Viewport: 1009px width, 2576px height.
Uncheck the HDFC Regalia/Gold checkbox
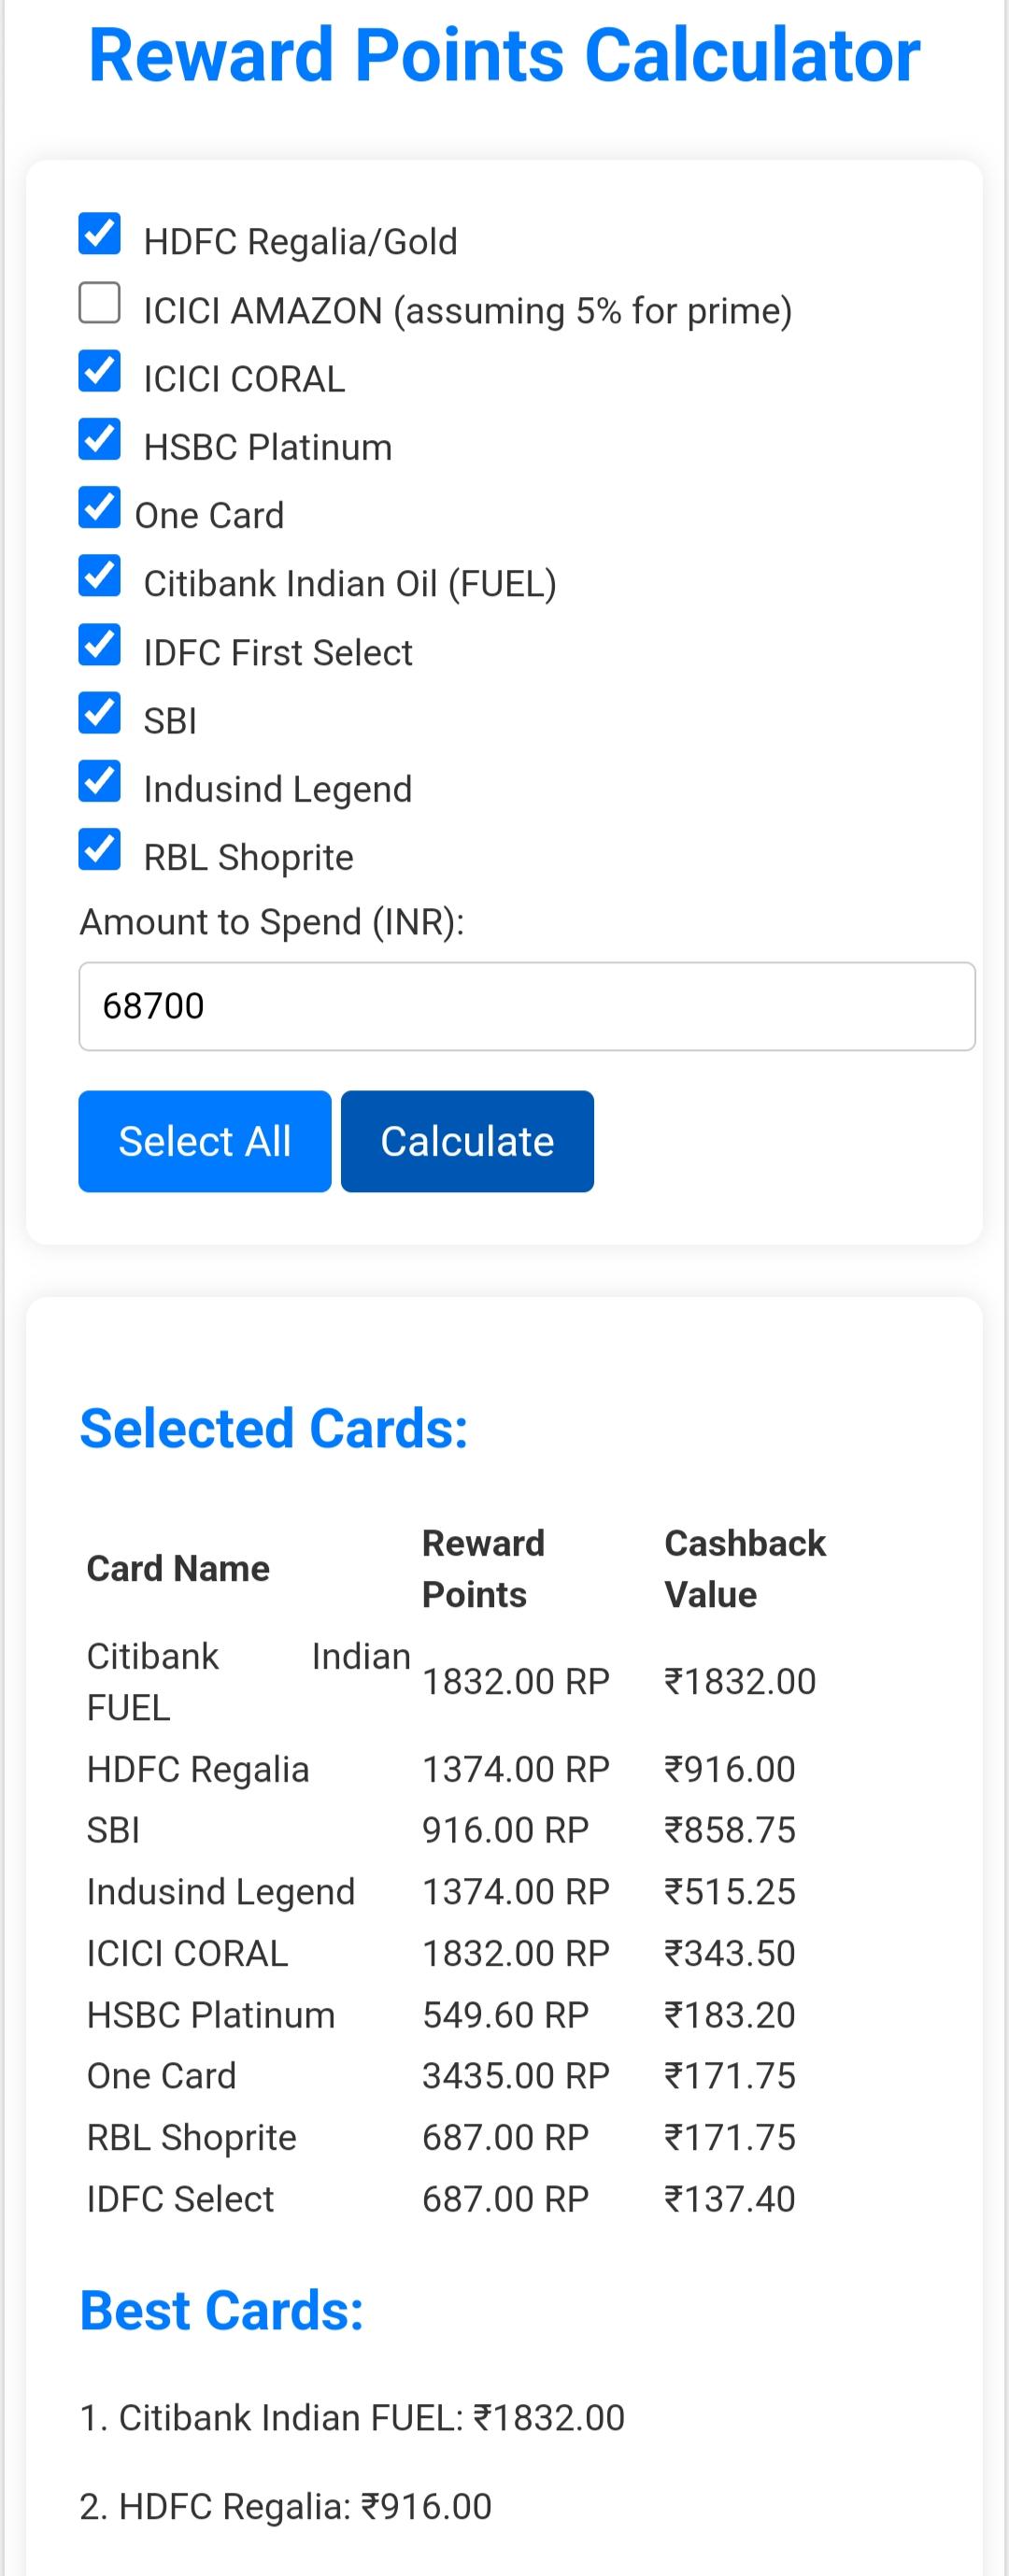pyautogui.click(x=98, y=236)
